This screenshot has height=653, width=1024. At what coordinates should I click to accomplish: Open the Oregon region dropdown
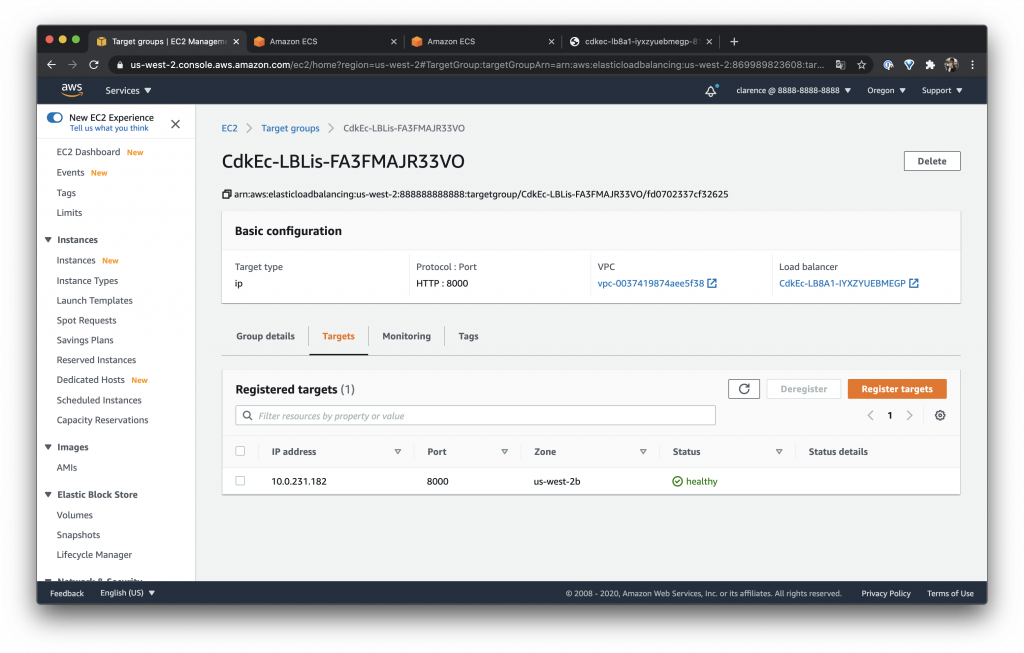pyautogui.click(x=886, y=91)
